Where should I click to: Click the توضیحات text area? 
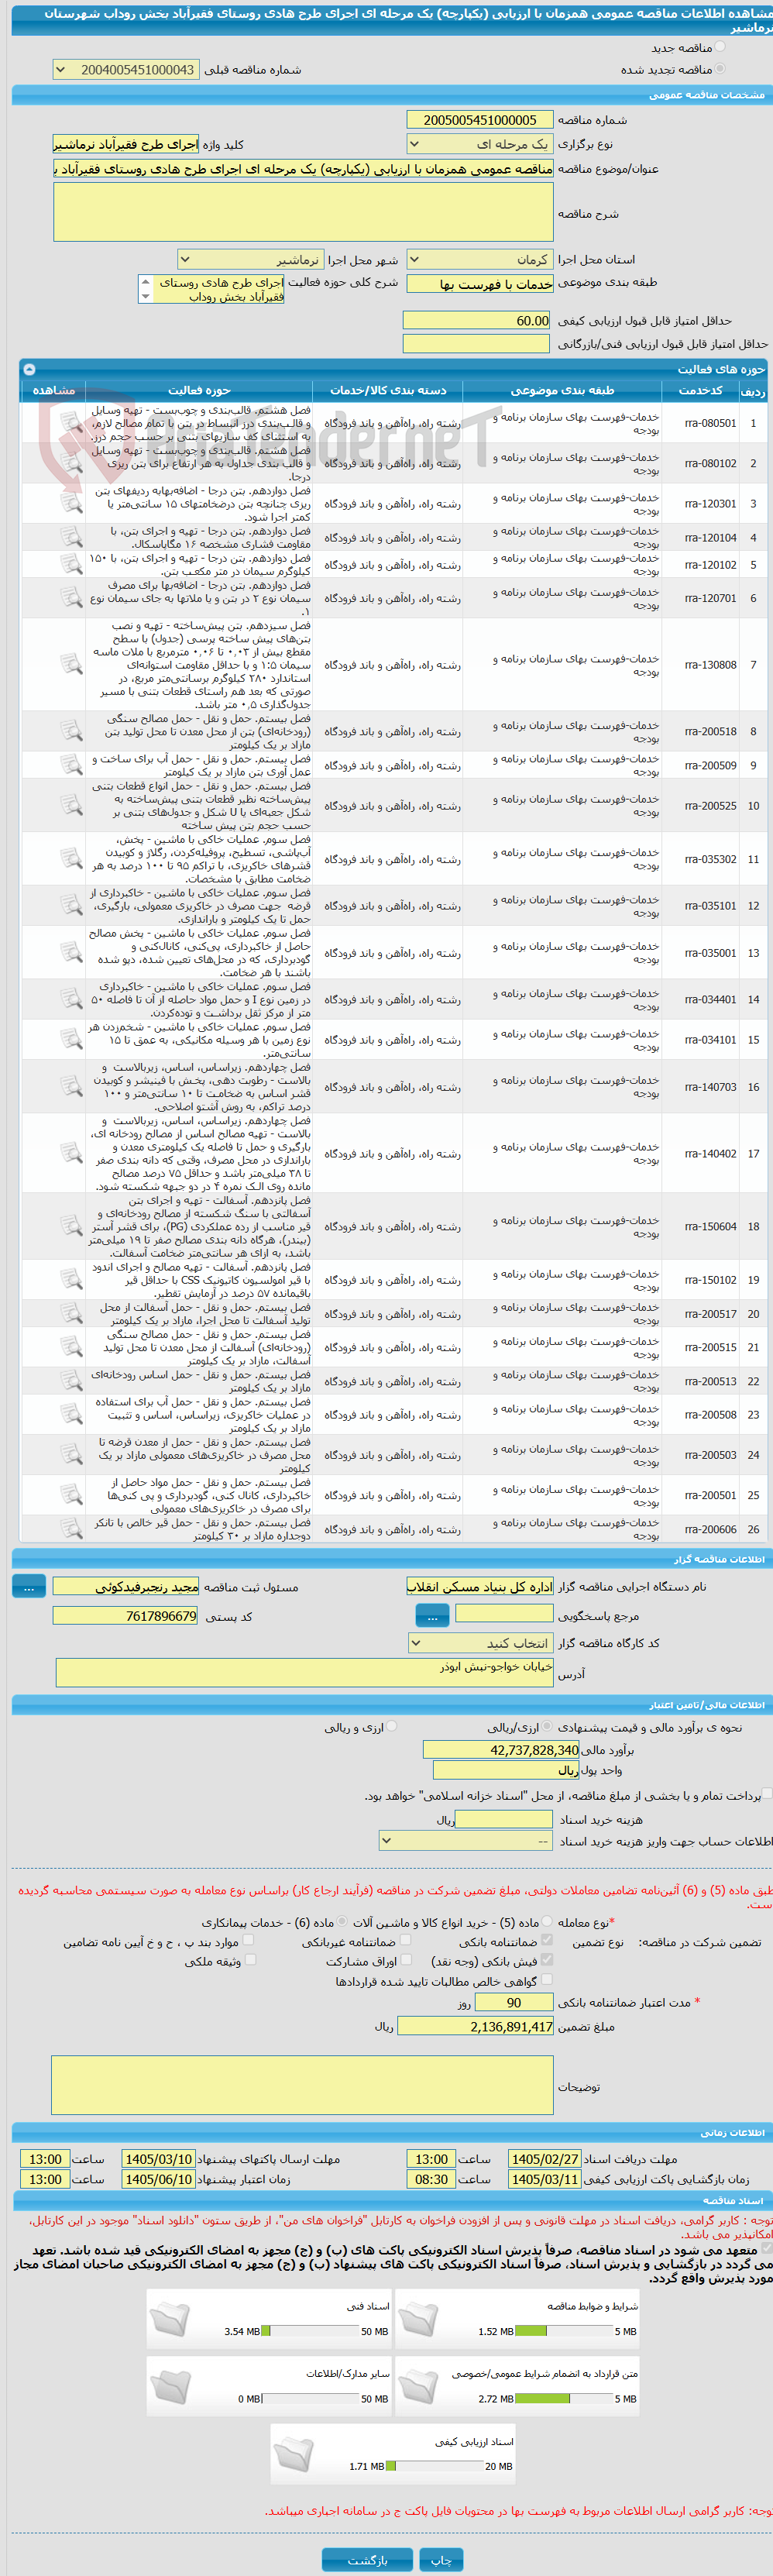pos(302,2085)
